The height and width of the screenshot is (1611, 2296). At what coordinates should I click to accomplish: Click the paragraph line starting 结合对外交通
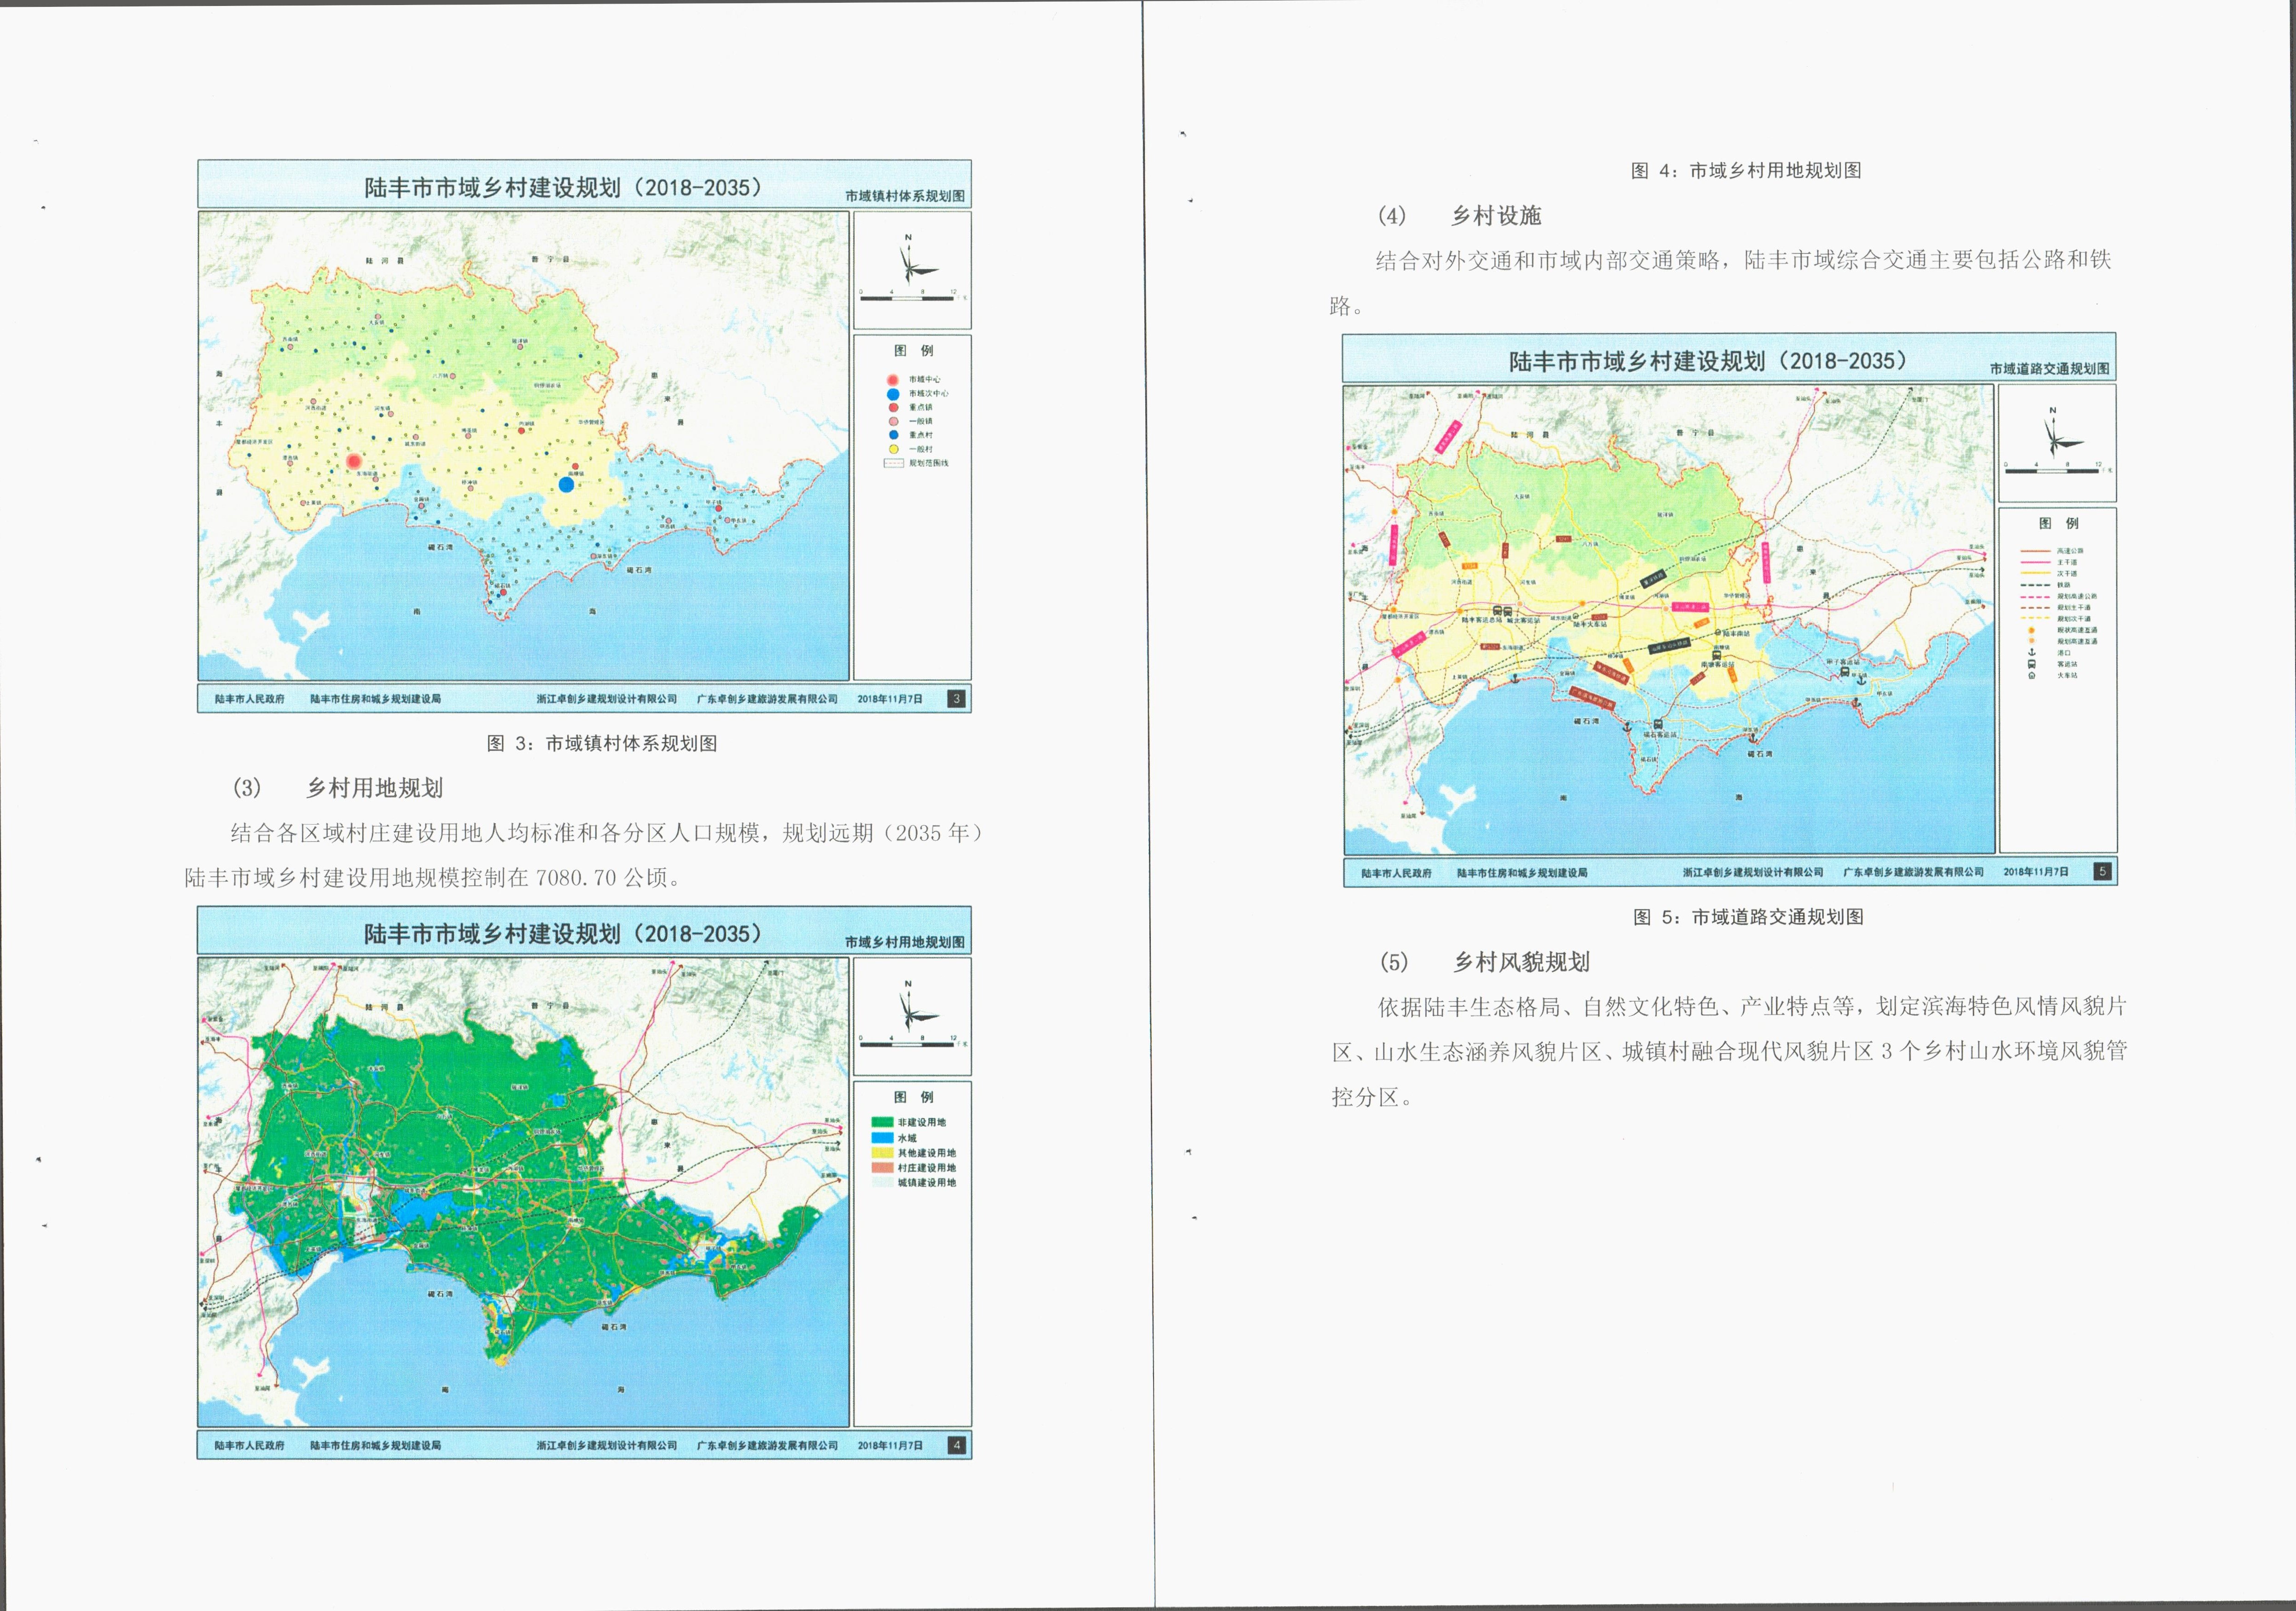click(1743, 260)
